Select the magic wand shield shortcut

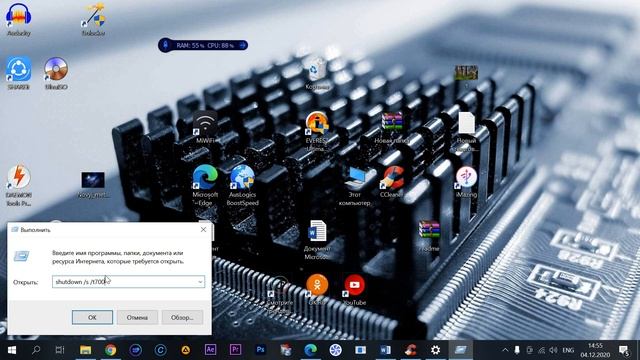[93, 19]
